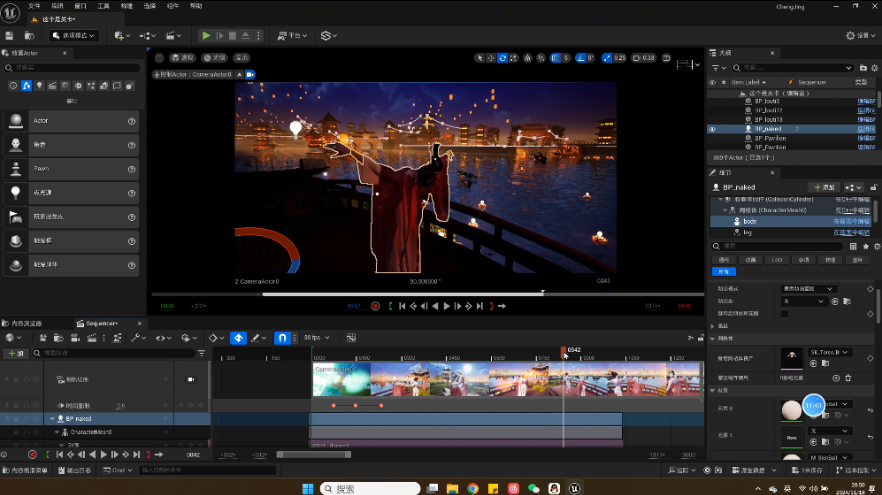This screenshot has width=882, height=495.
Task: Select the viewport select cursor tool
Action: [480, 57]
